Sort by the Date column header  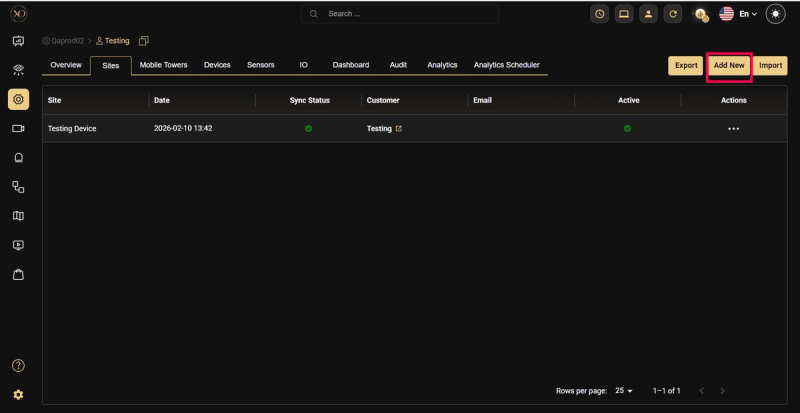click(161, 100)
